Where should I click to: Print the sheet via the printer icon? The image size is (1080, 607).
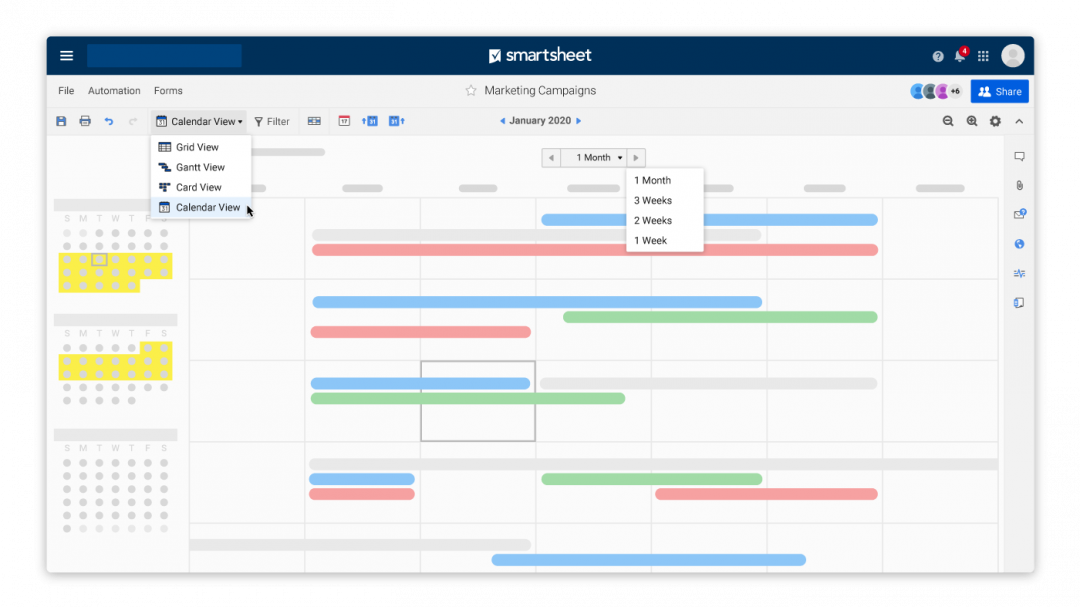point(85,120)
